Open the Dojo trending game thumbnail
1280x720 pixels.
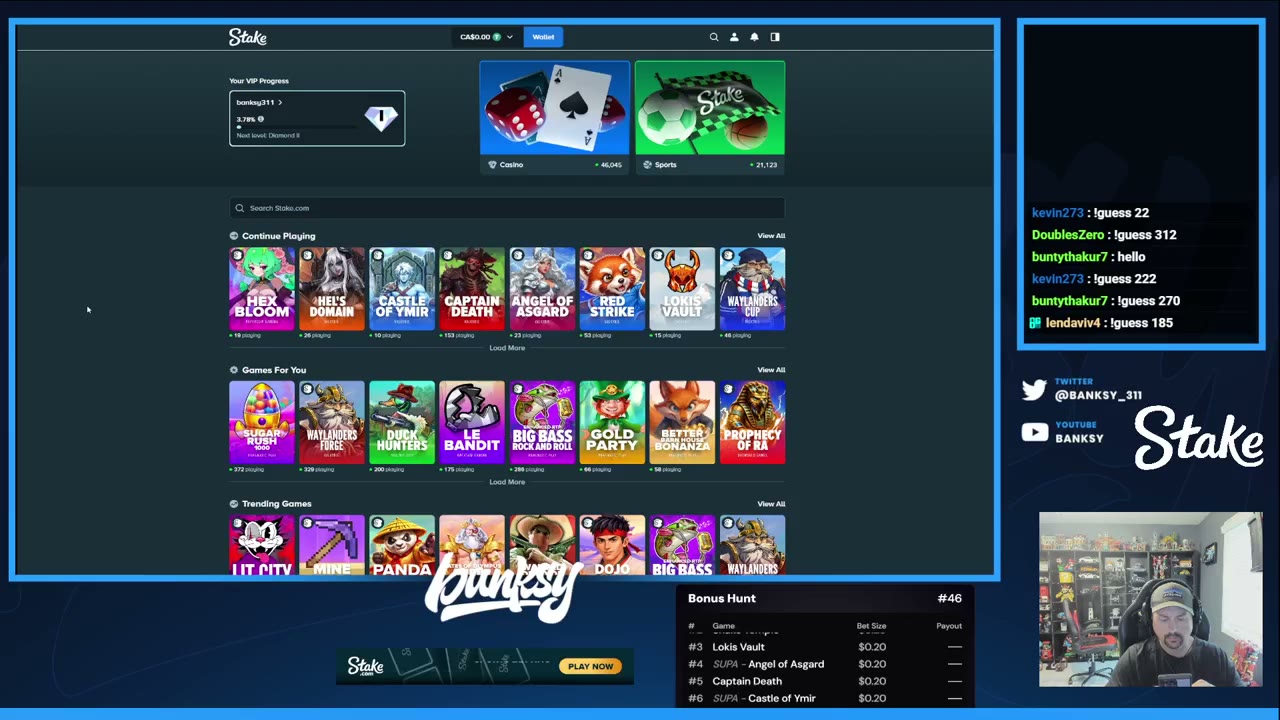coord(612,545)
